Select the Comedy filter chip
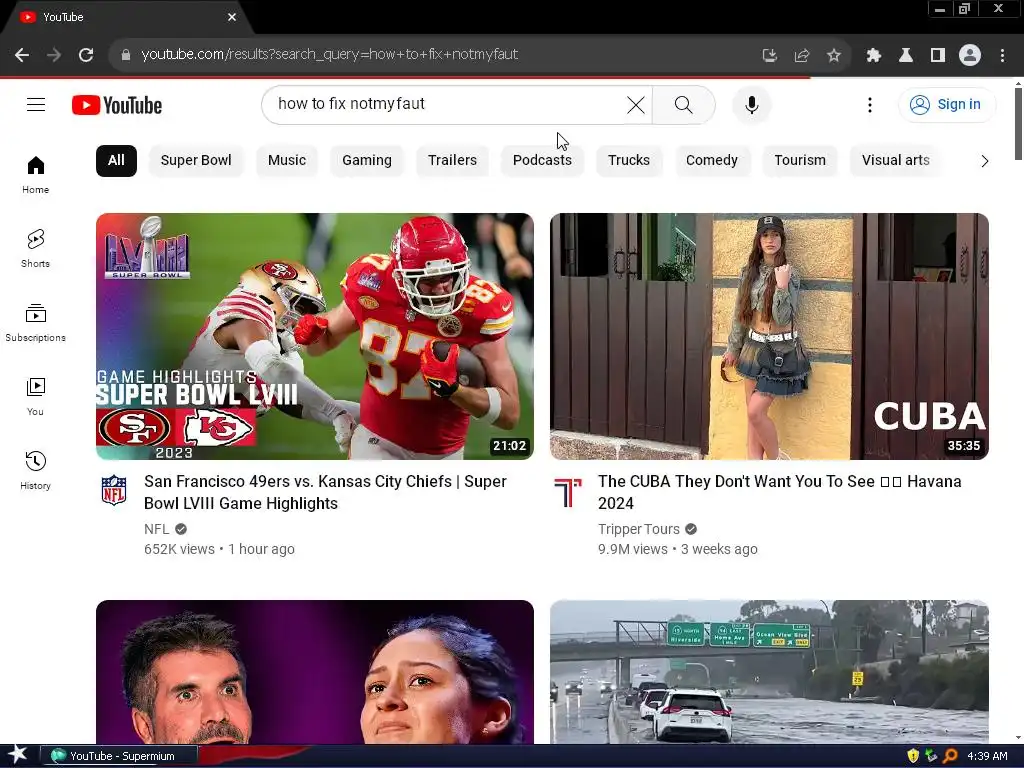Screen dimensions: 1024x768 click(711, 161)
